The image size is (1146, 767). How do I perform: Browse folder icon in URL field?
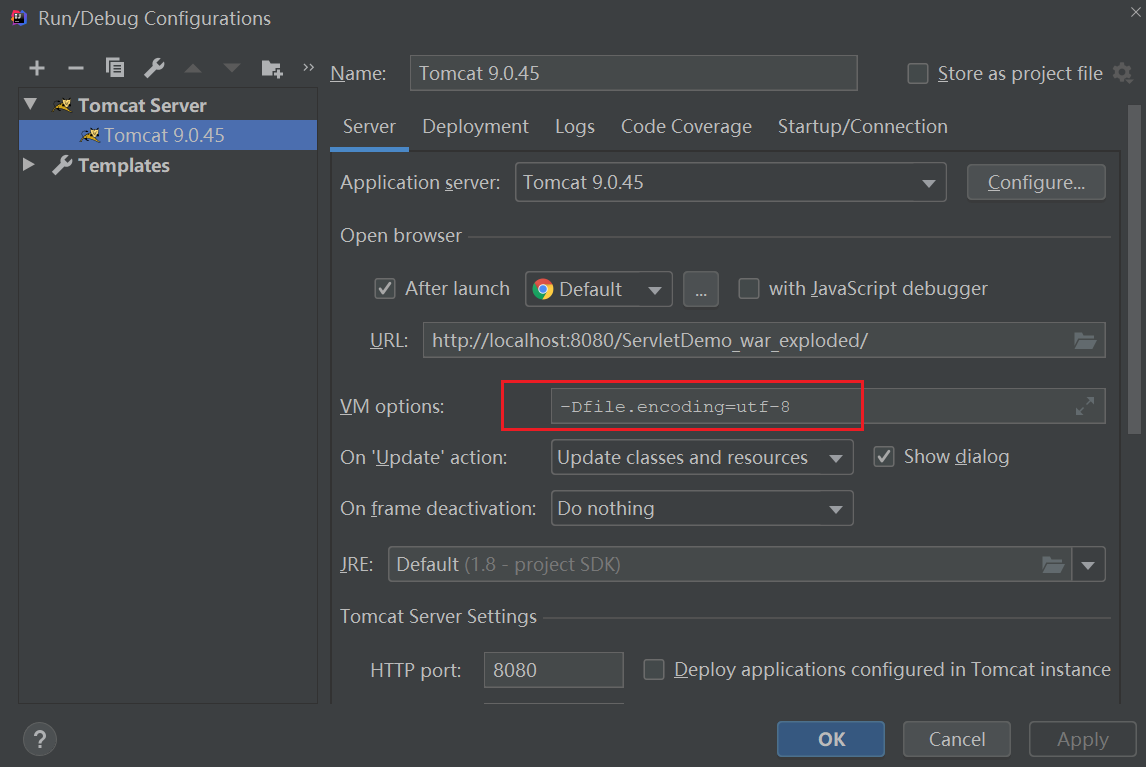[1085, 340]
